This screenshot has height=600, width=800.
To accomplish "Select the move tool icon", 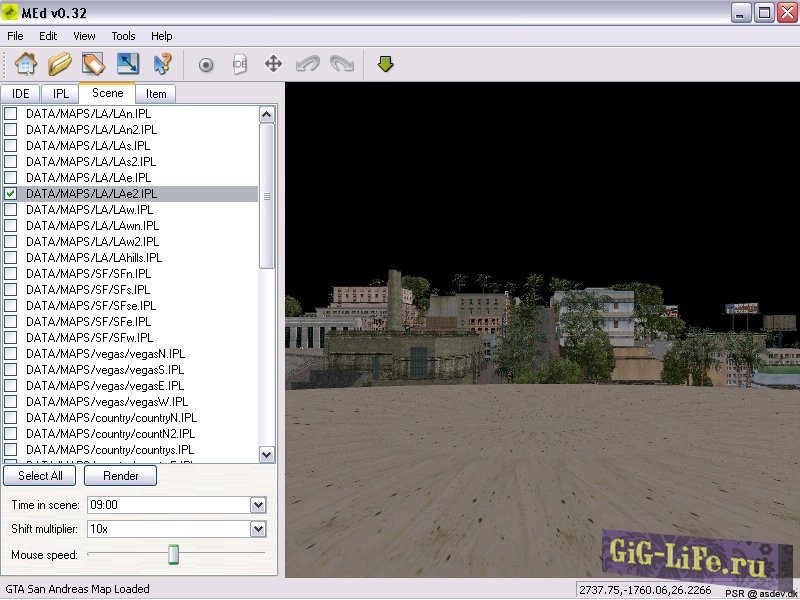I will pyautogui.click(x=273, y=63).
